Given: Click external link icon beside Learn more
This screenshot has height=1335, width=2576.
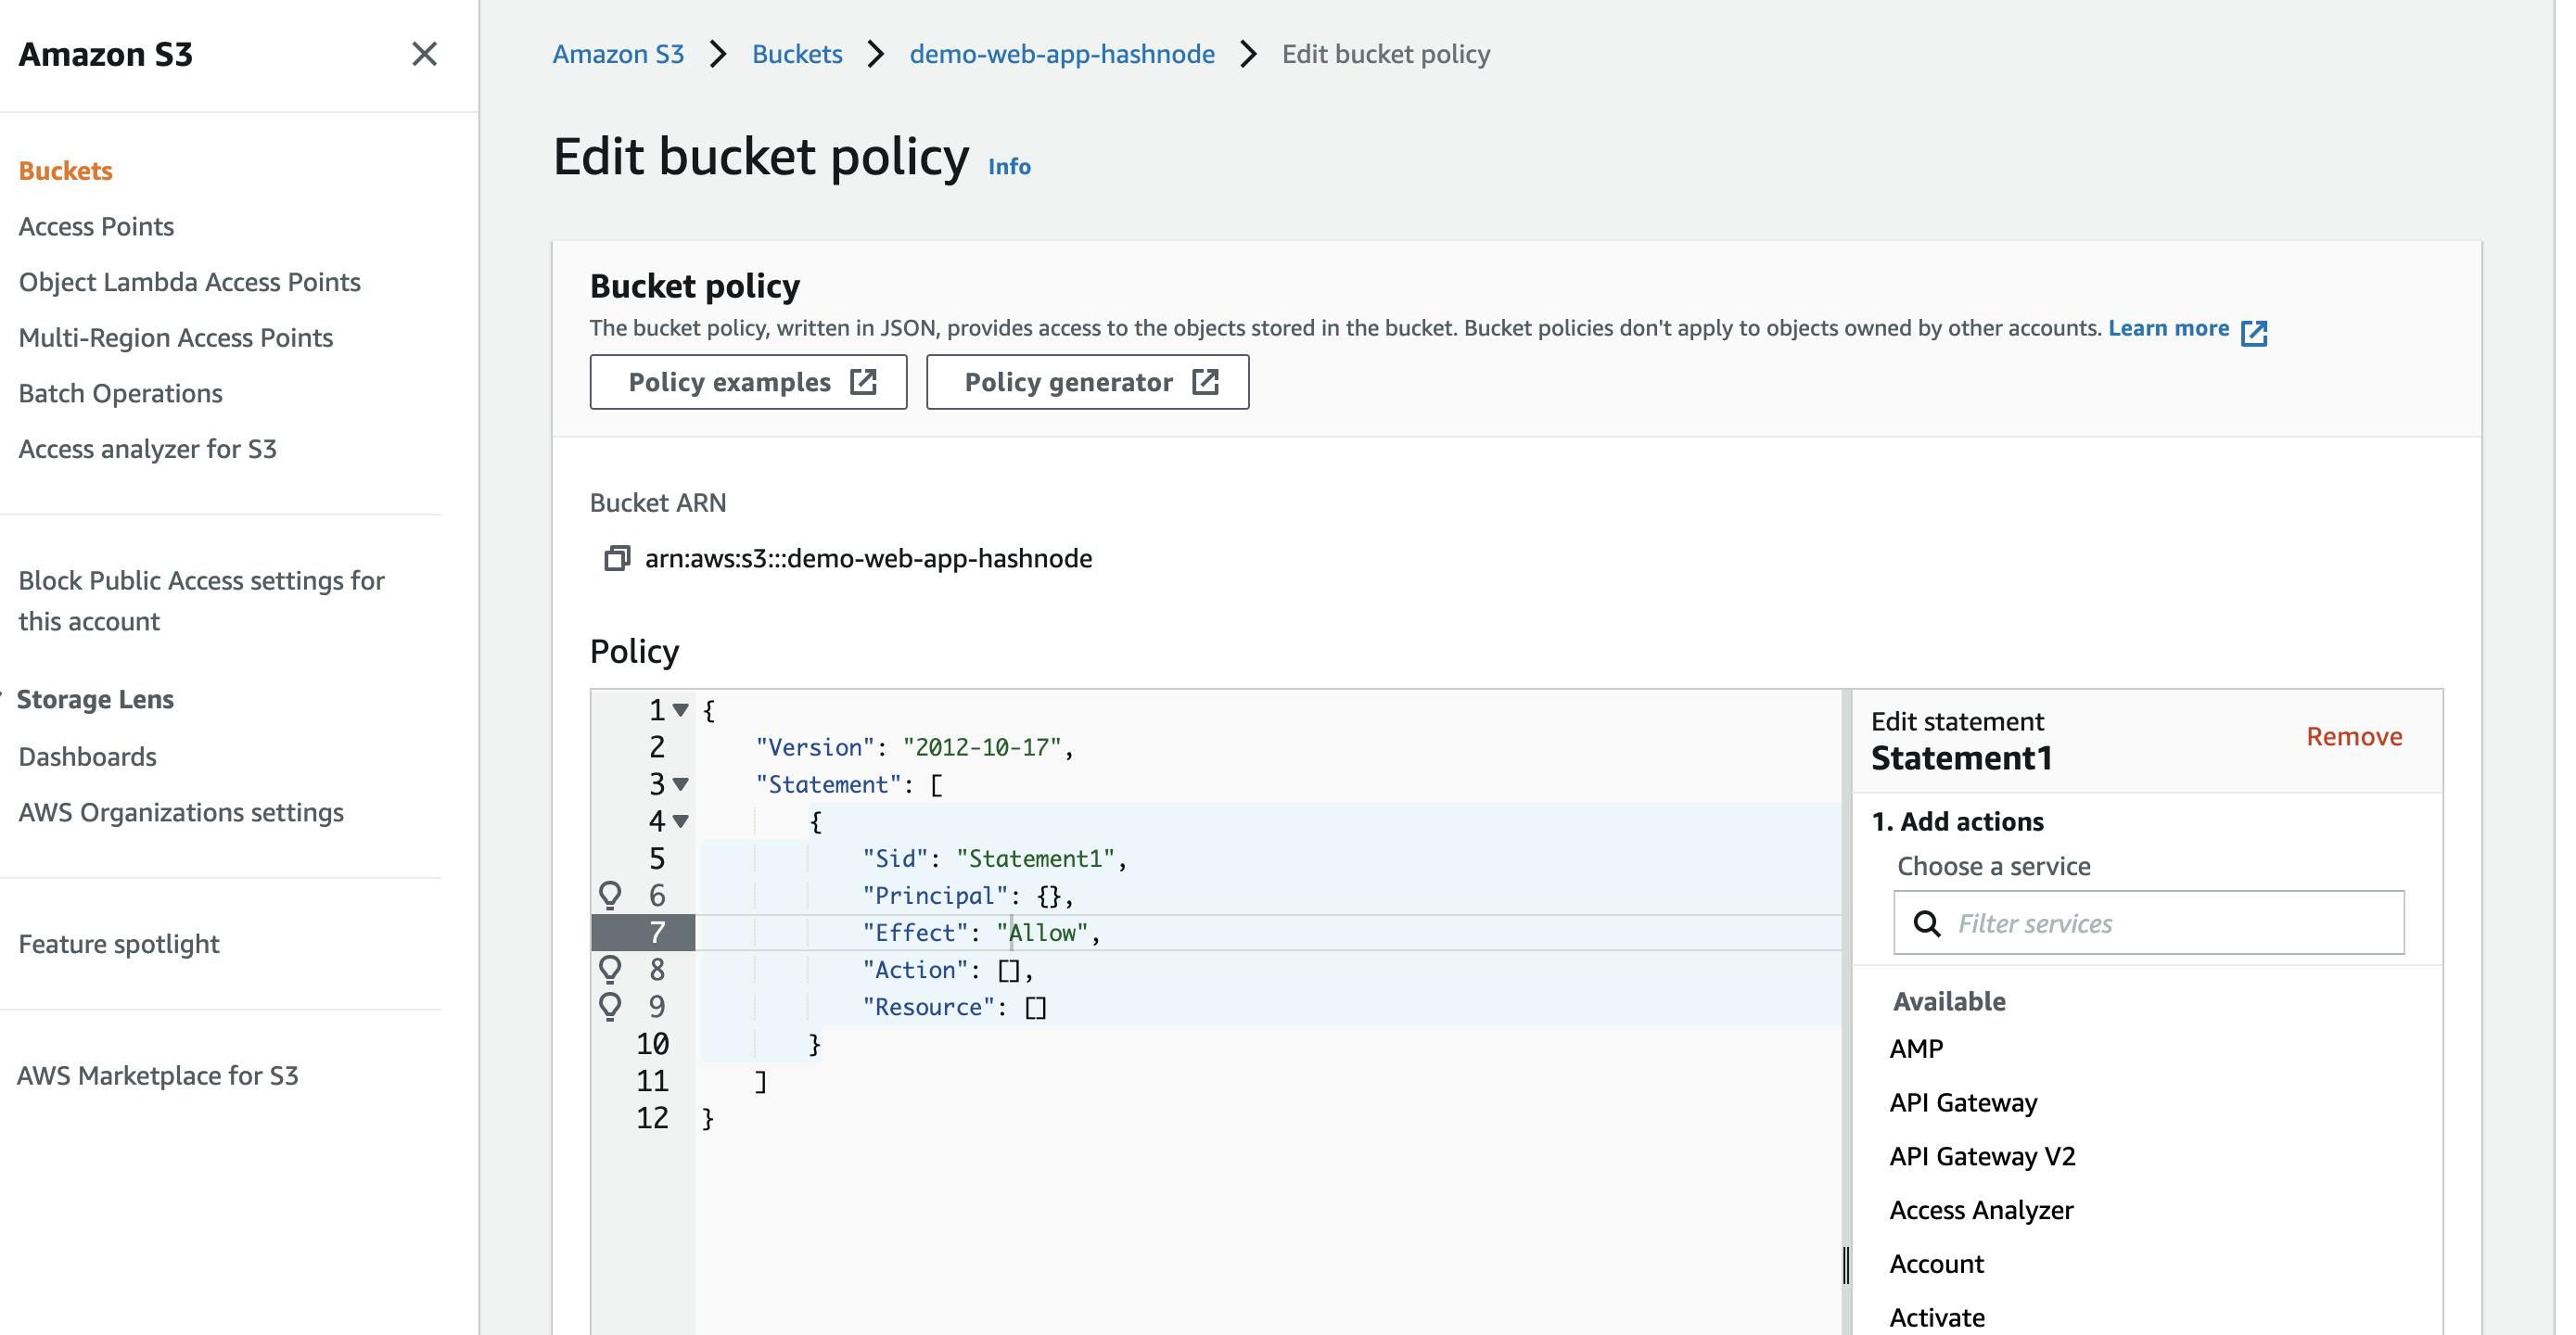Looking at the screenshot, I should 2254,332.
